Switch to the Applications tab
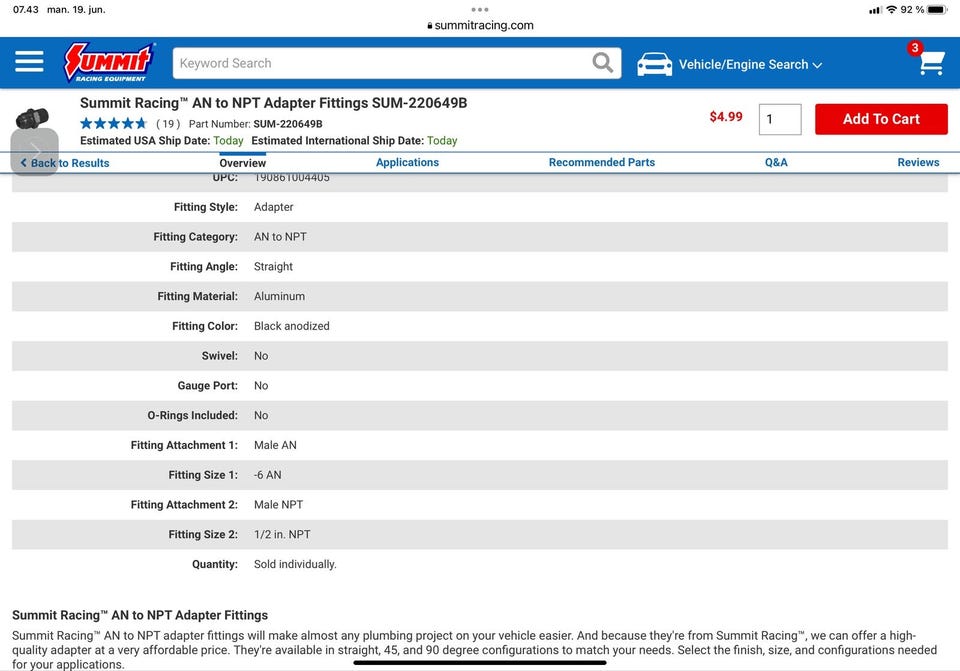Viewport: 960px width, 671px height. coord(407,162)
